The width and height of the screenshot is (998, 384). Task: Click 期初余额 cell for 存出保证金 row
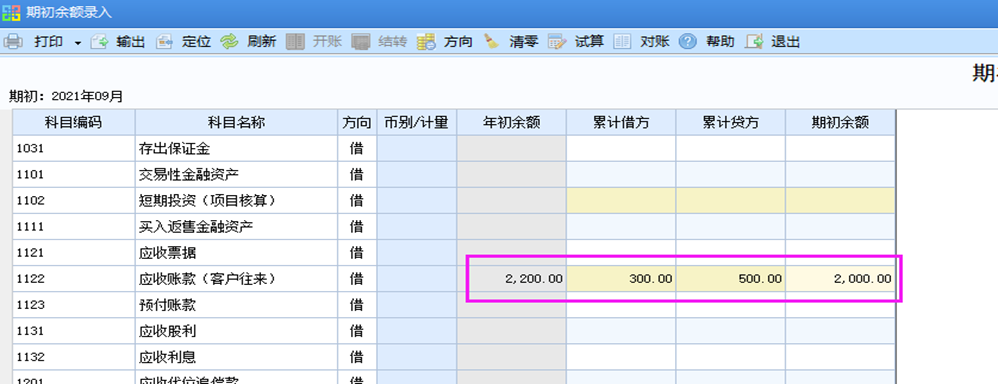pos(840,148)
